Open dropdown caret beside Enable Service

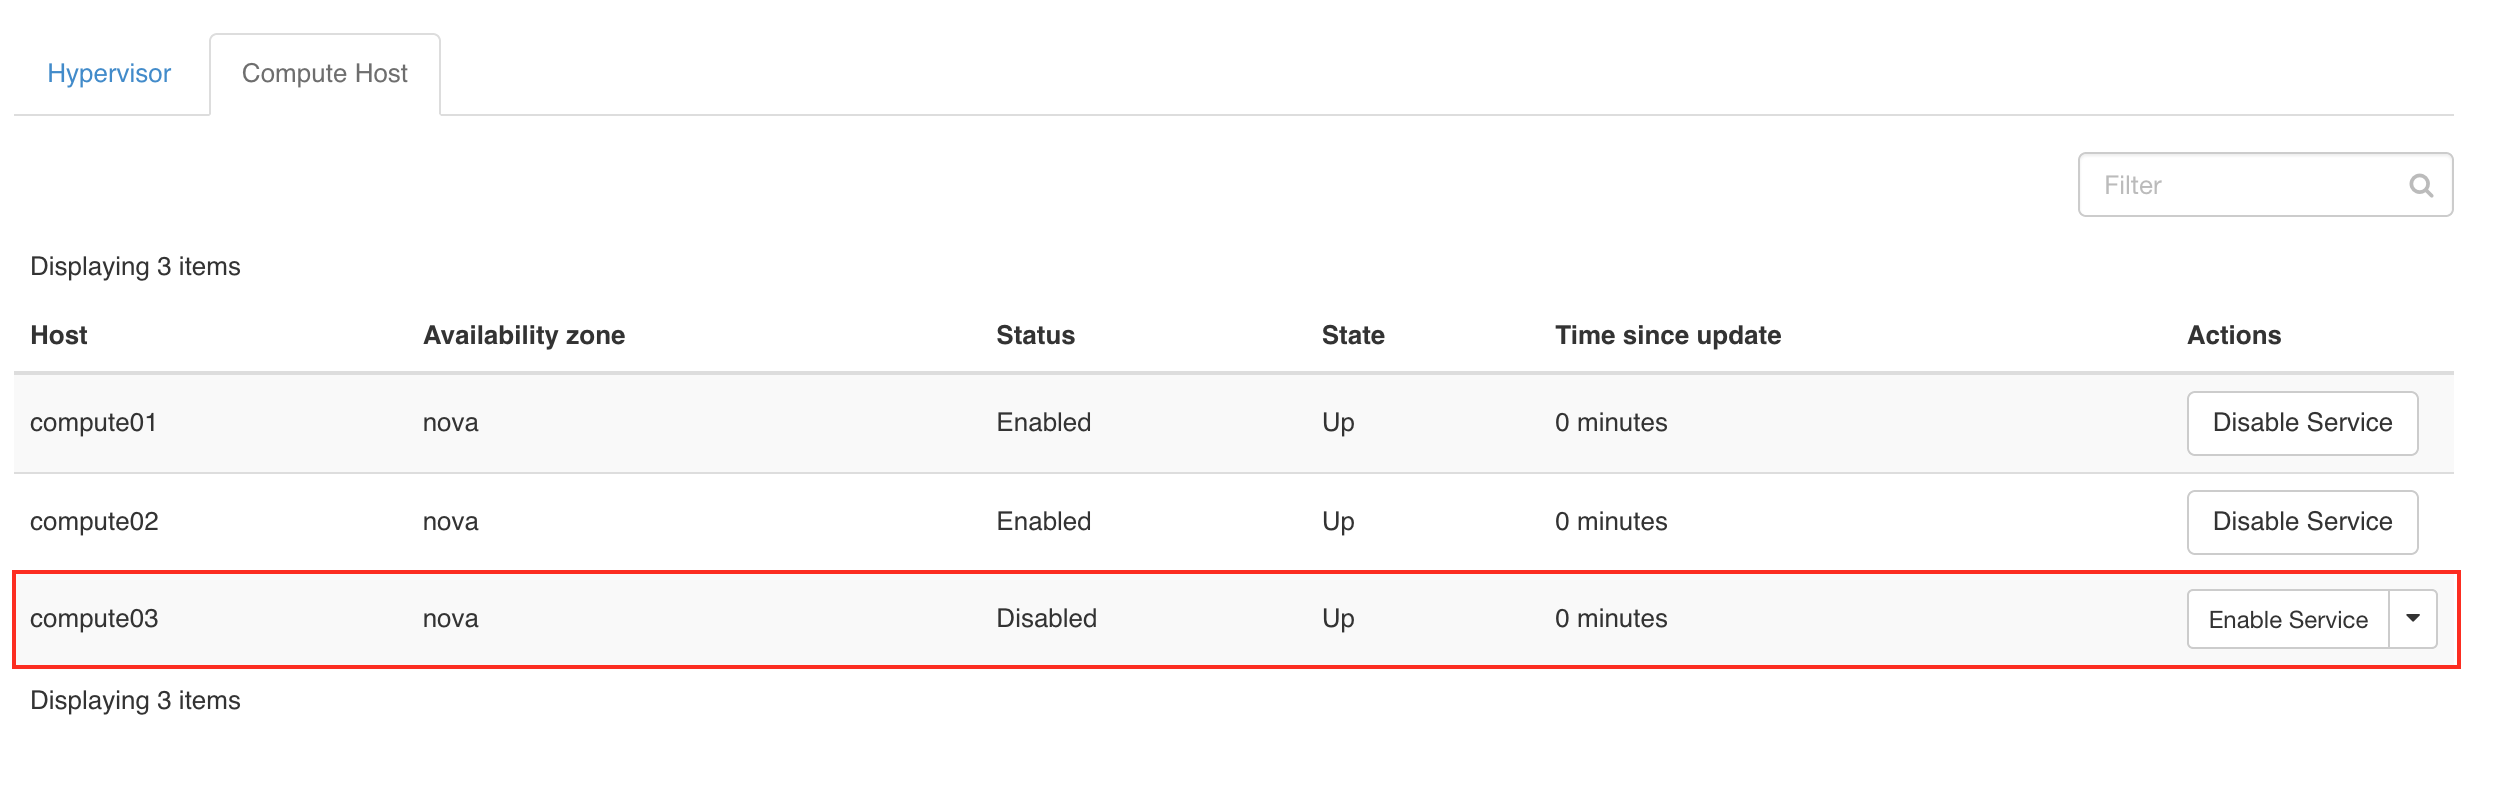point(2413,619)
